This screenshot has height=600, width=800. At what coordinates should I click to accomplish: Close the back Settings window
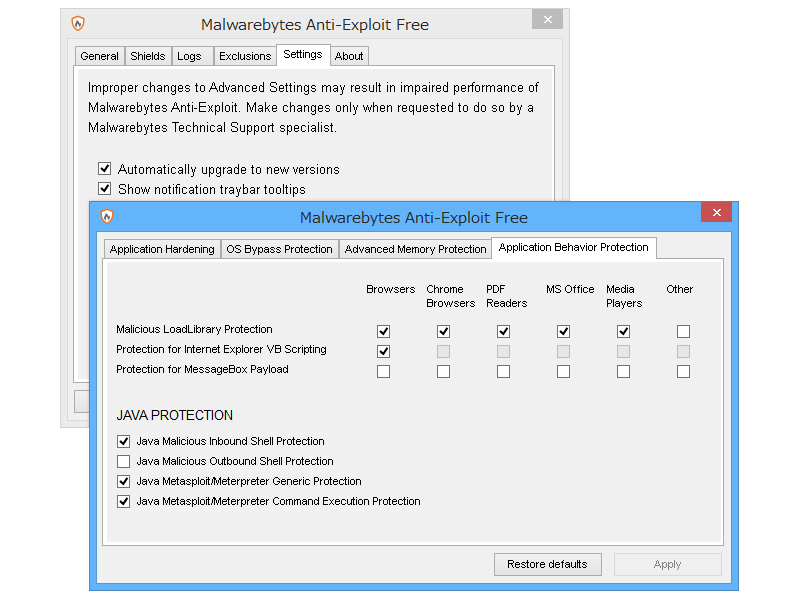click(x=547, y=19)
